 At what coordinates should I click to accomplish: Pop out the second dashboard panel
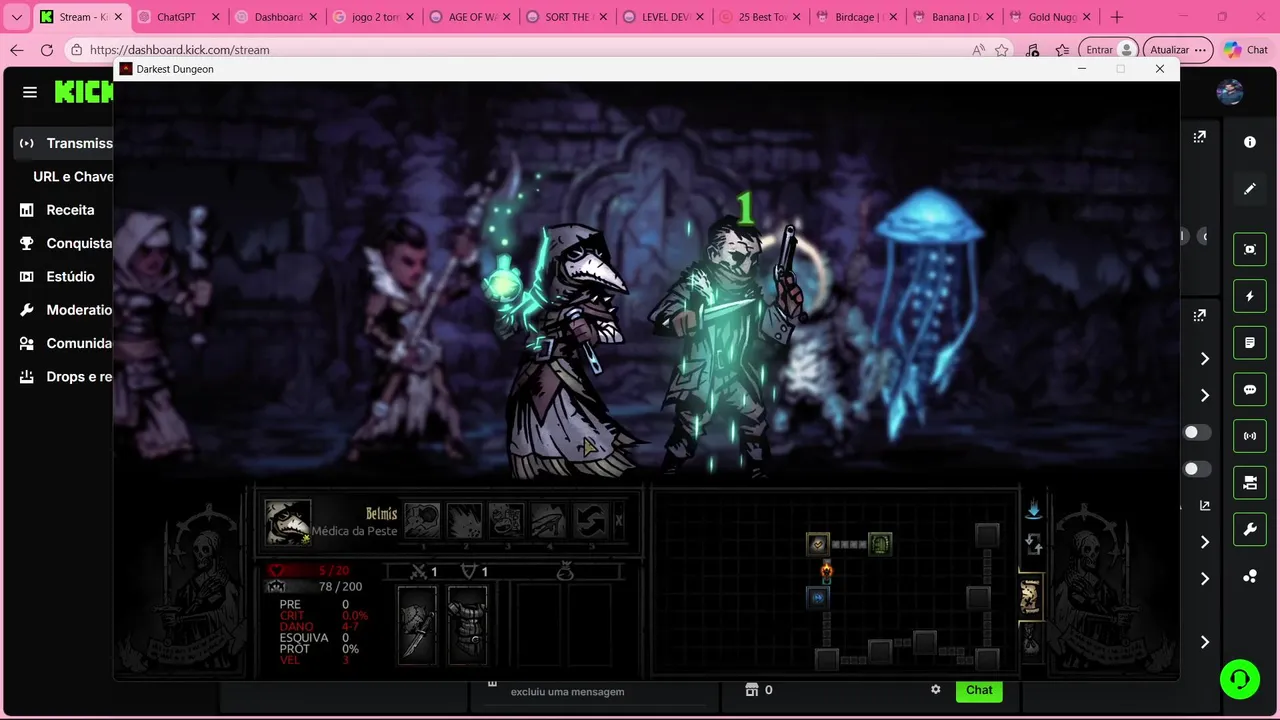tap(1199, 315)
